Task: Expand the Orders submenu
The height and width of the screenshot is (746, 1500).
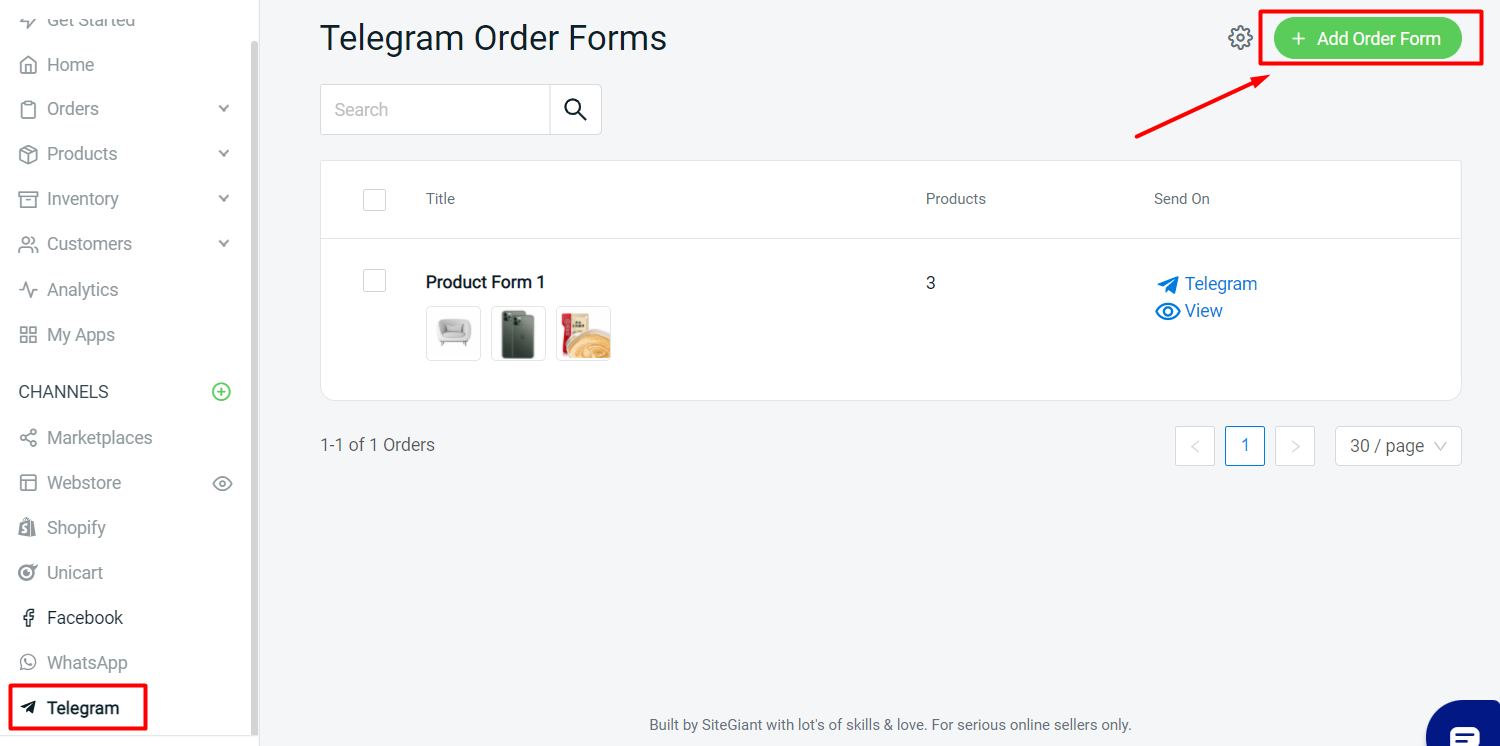Action: click(x=224, y=109)
